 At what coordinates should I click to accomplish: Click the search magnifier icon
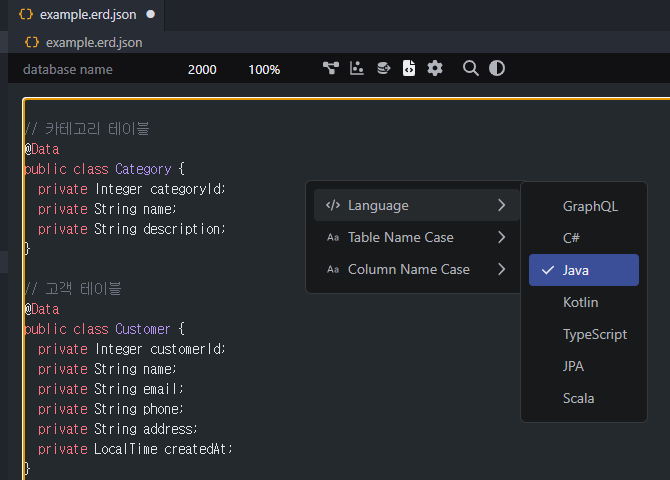click(470, 68)
